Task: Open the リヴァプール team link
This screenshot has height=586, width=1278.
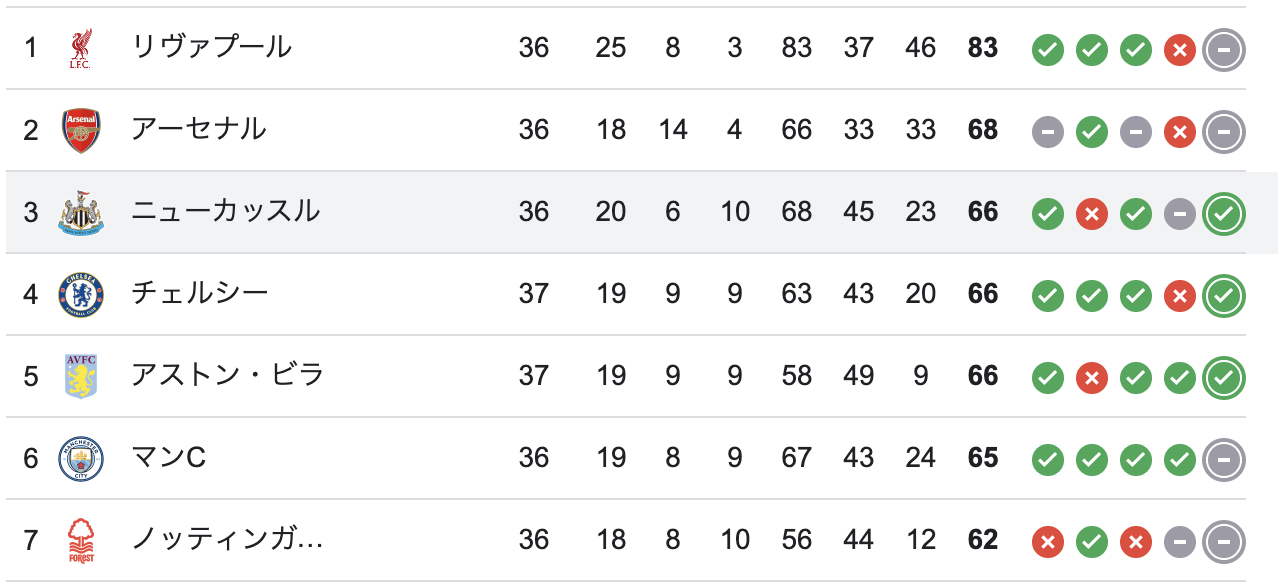Action: pyautogui.click(x=212, y=47)
